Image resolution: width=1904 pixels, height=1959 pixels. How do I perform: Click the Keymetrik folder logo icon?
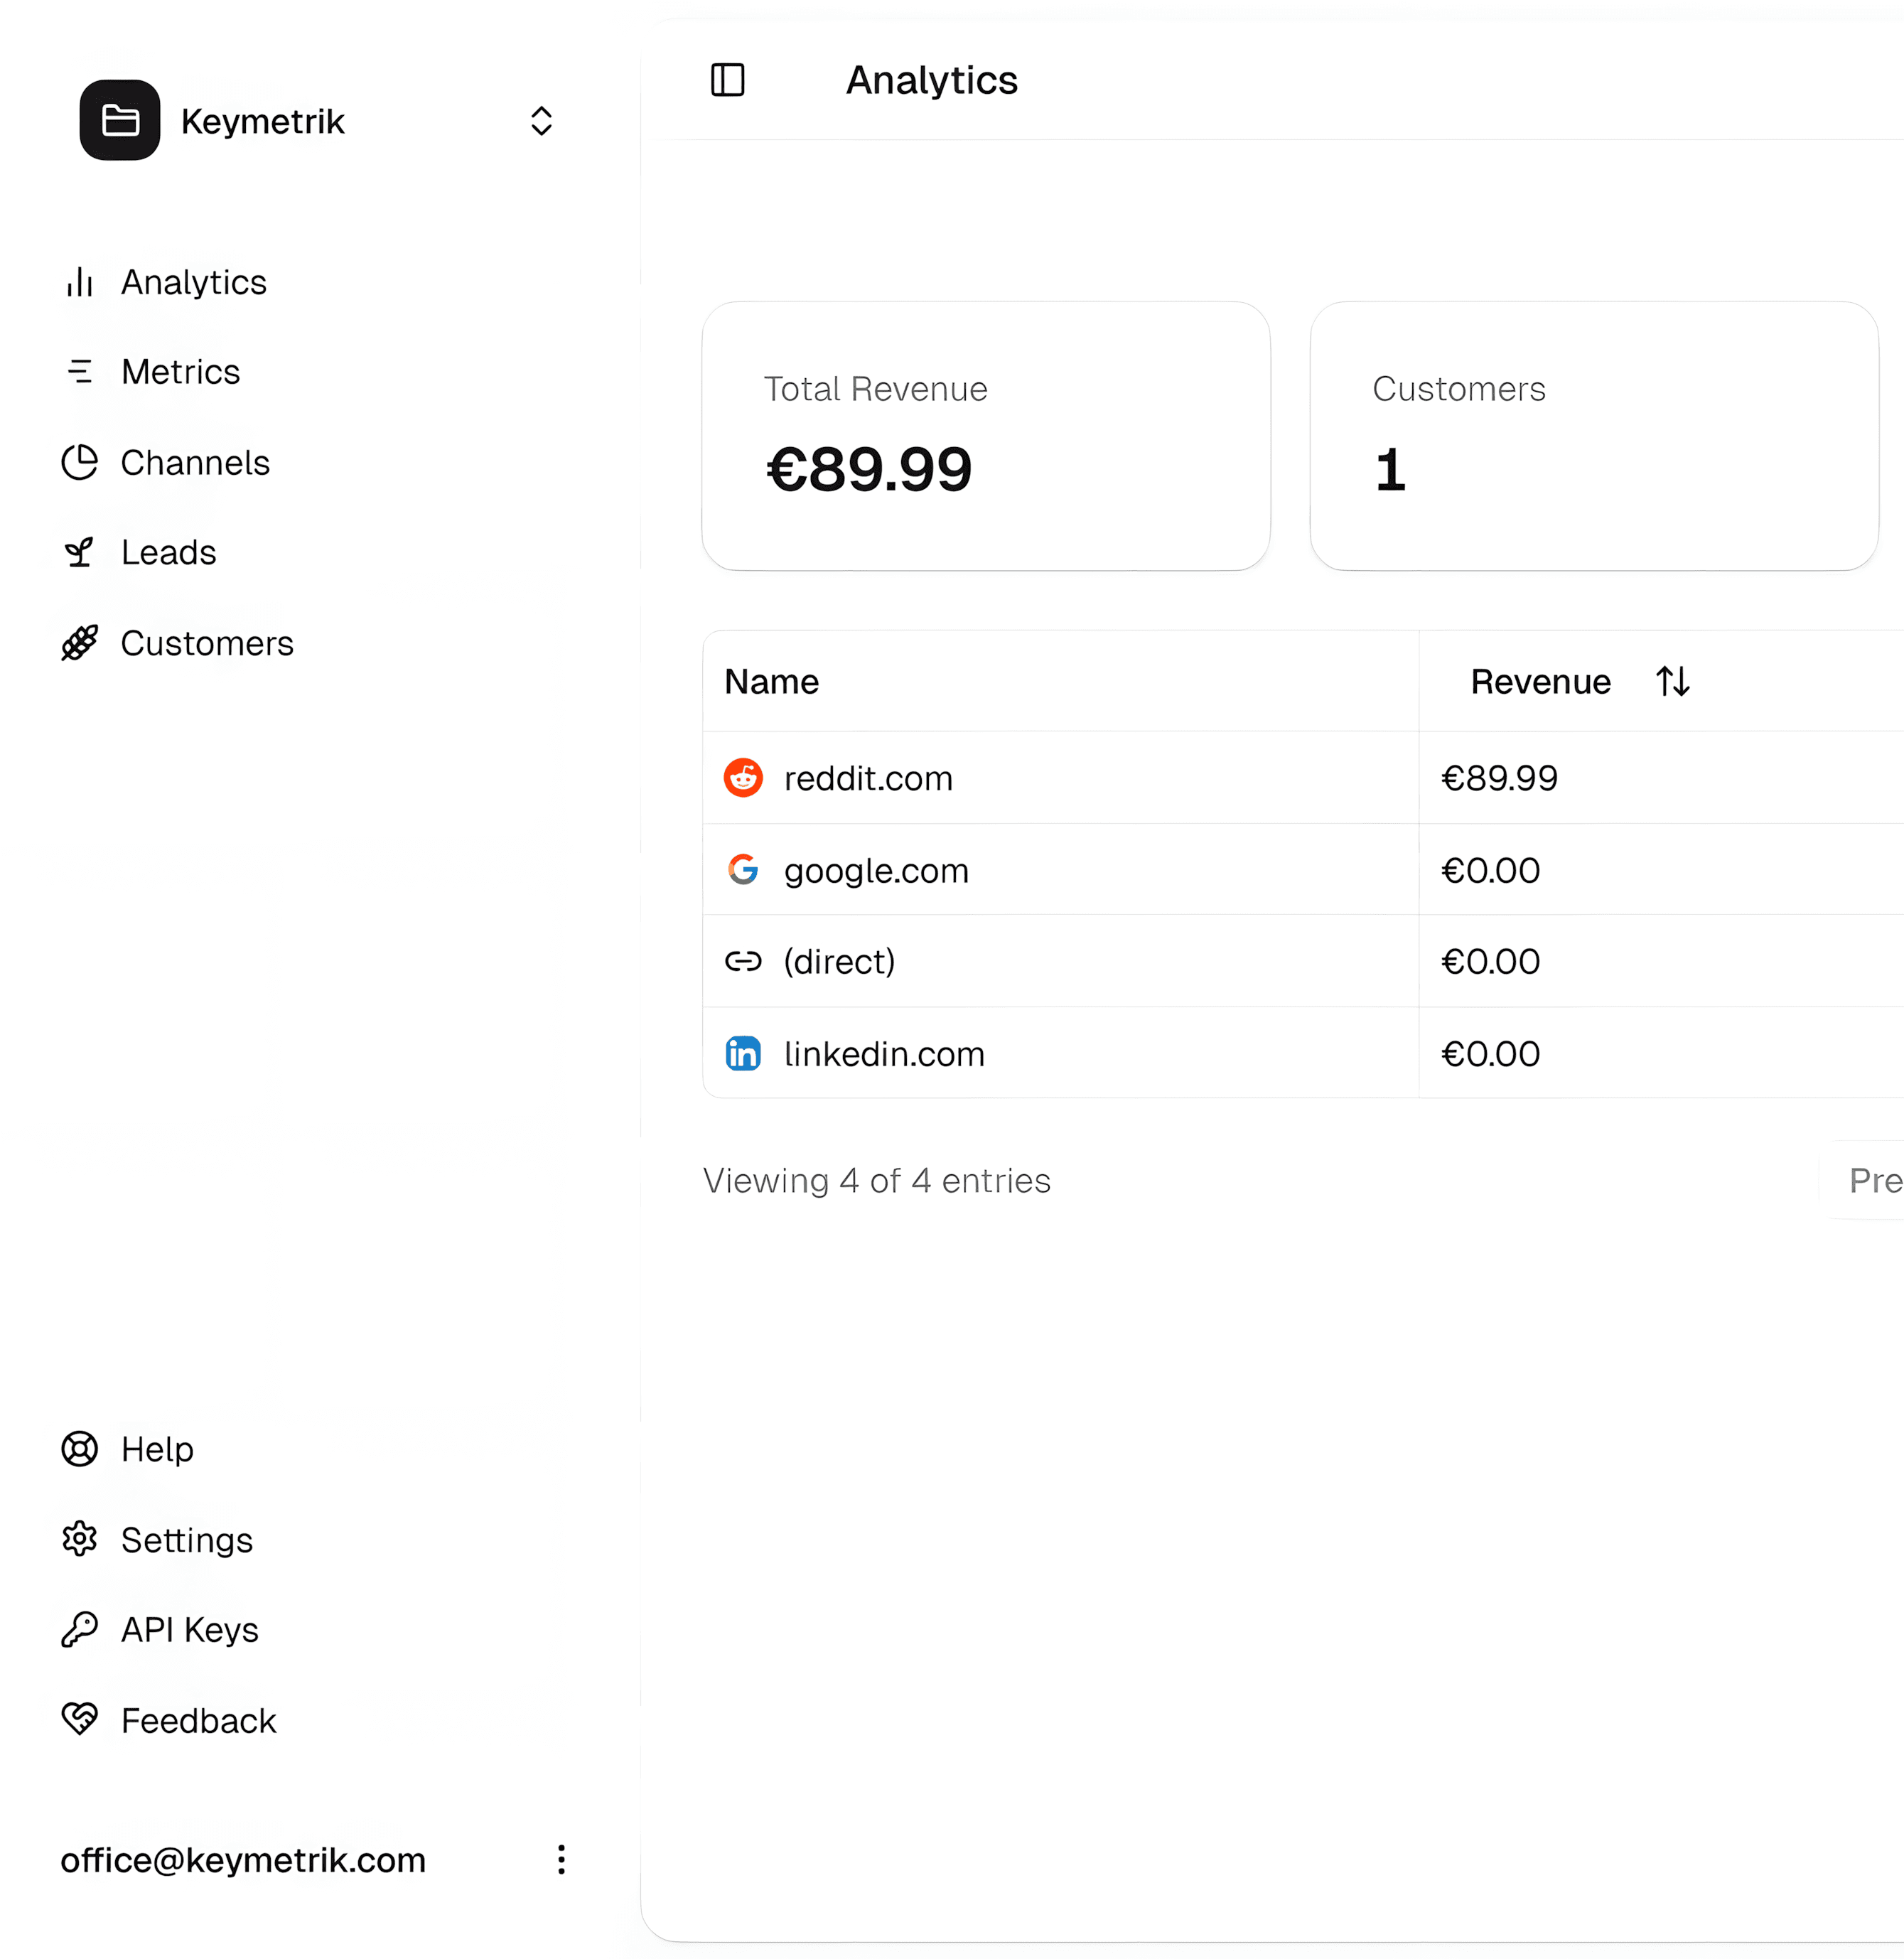(x=120, y=120)
